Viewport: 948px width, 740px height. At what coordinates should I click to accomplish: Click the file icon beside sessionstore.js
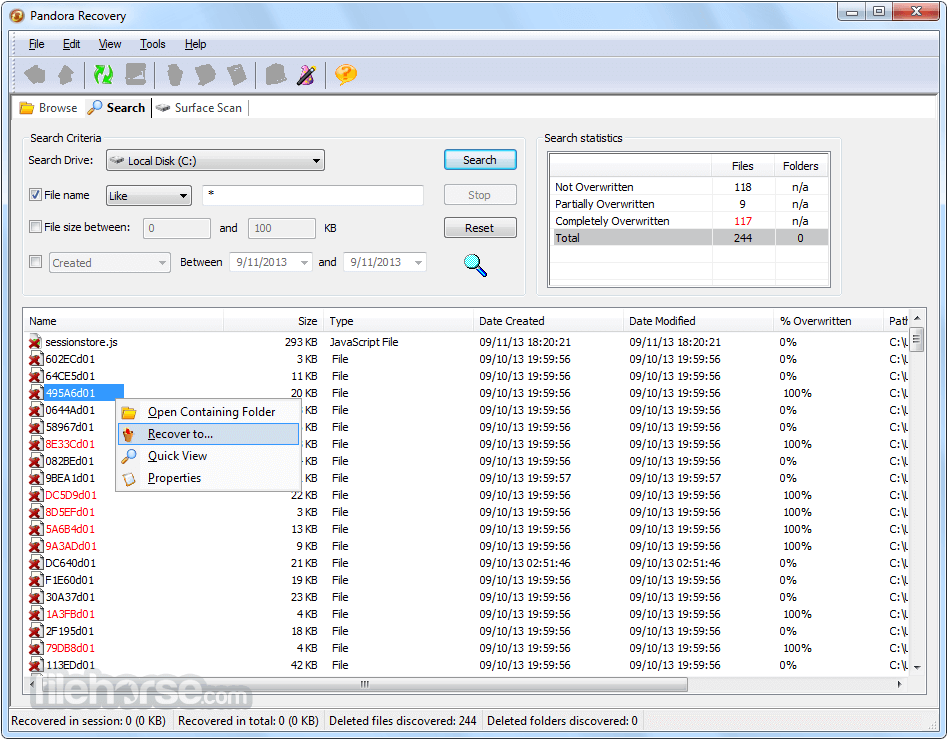[36, 342]
